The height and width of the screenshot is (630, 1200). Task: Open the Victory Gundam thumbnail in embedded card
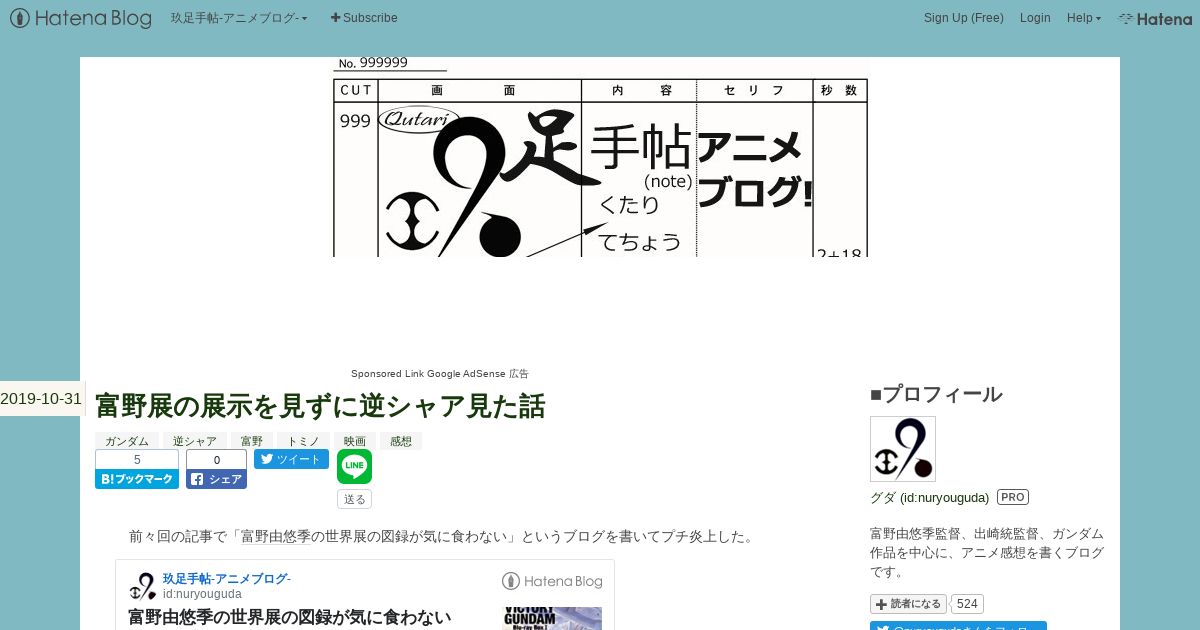(552, 618)
